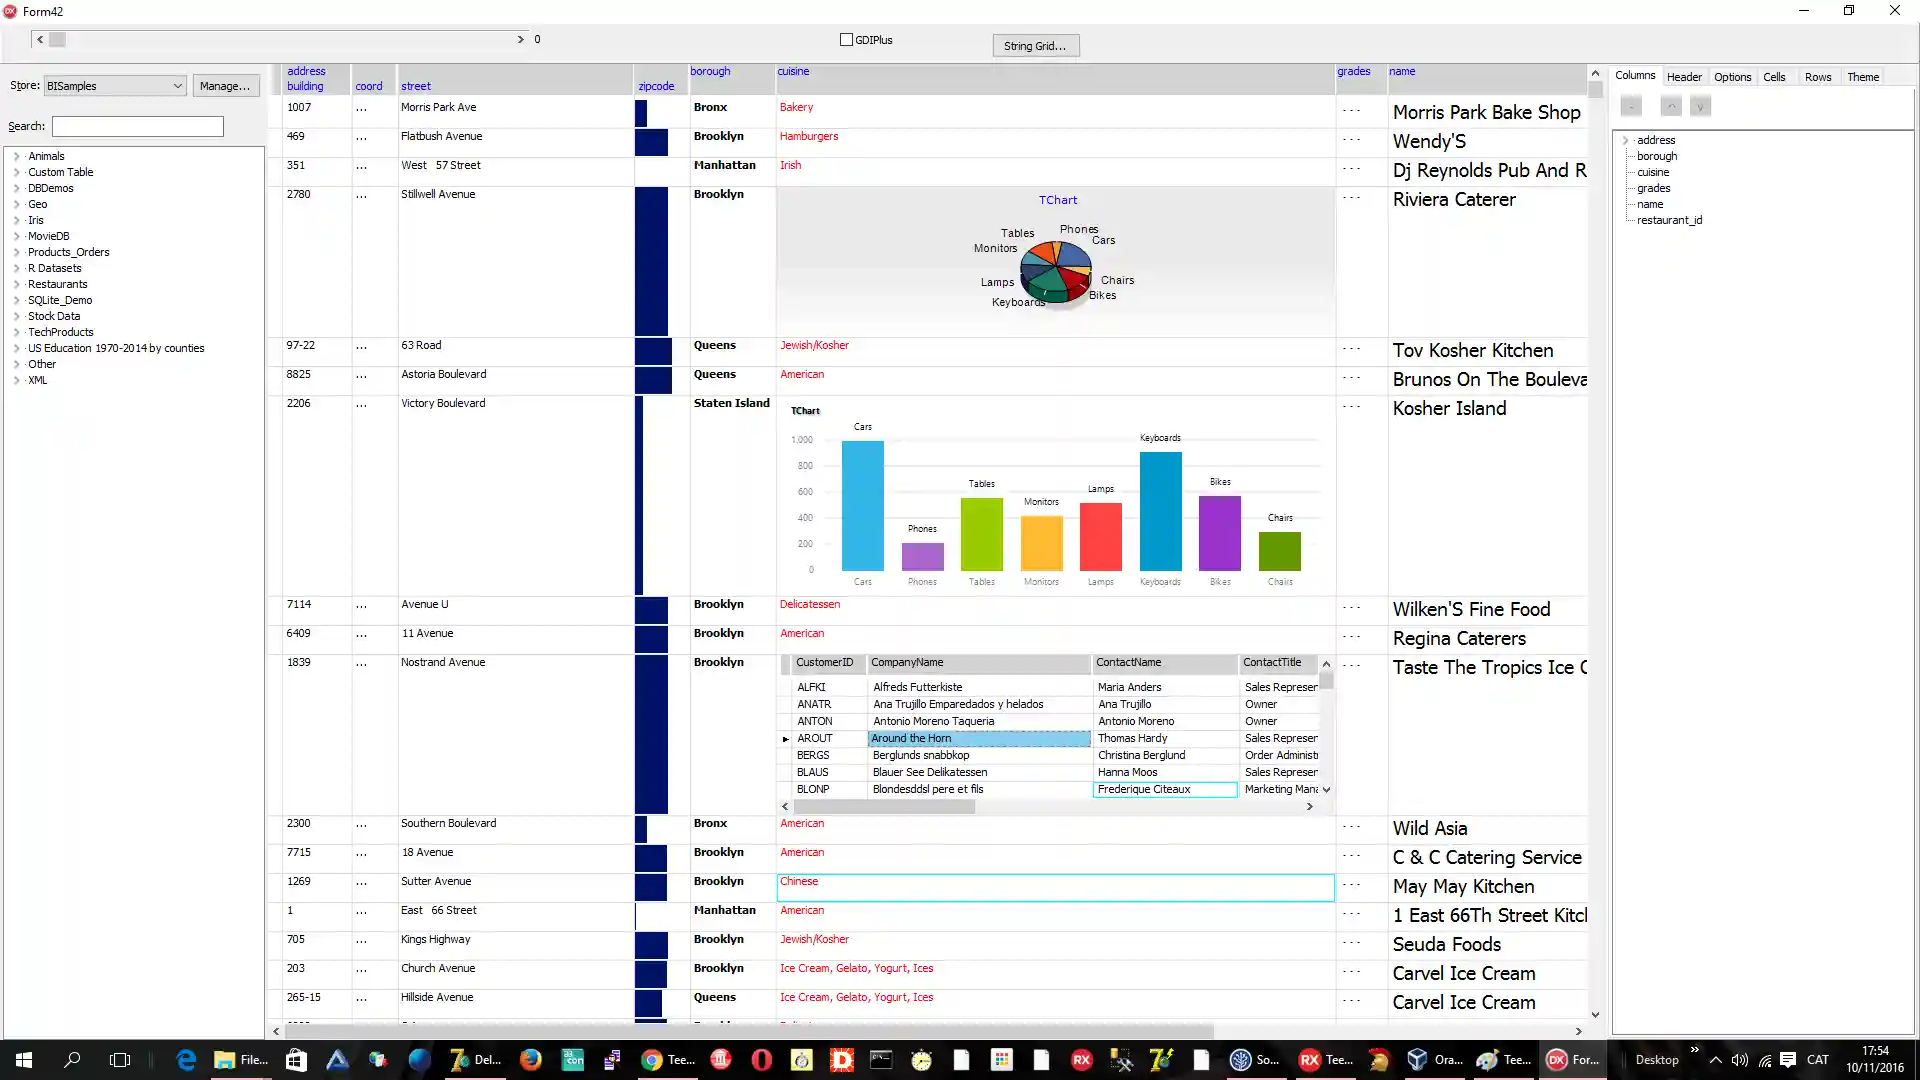
Task: Click the Keyboards bar in chart
Action: point(1160,511)
